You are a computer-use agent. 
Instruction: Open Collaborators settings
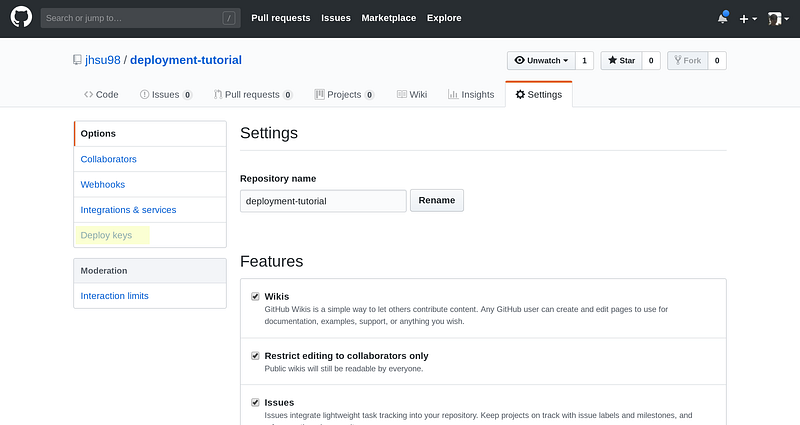coord(150,159)
